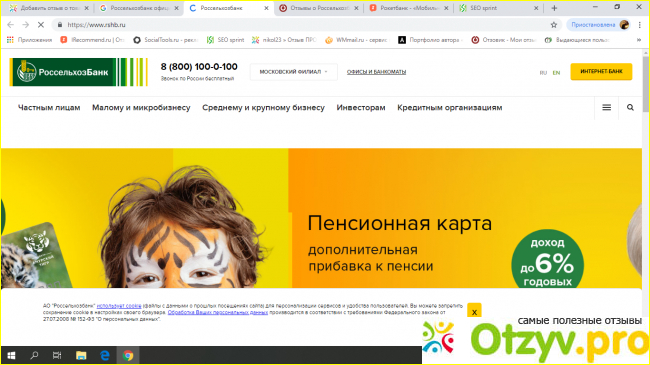Click the Интернет-банк button
650x365 pixels.
point(601,71)
